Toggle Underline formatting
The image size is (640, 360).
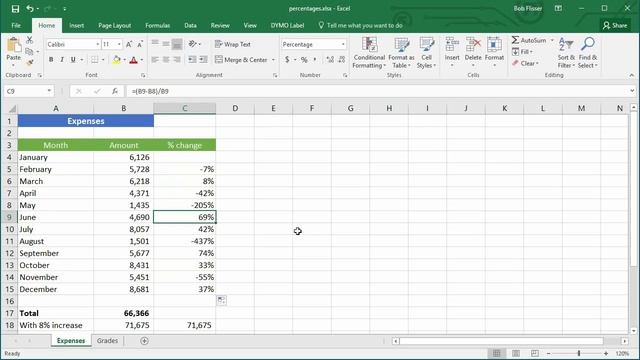pyautogui.click(x=73, y=60)
